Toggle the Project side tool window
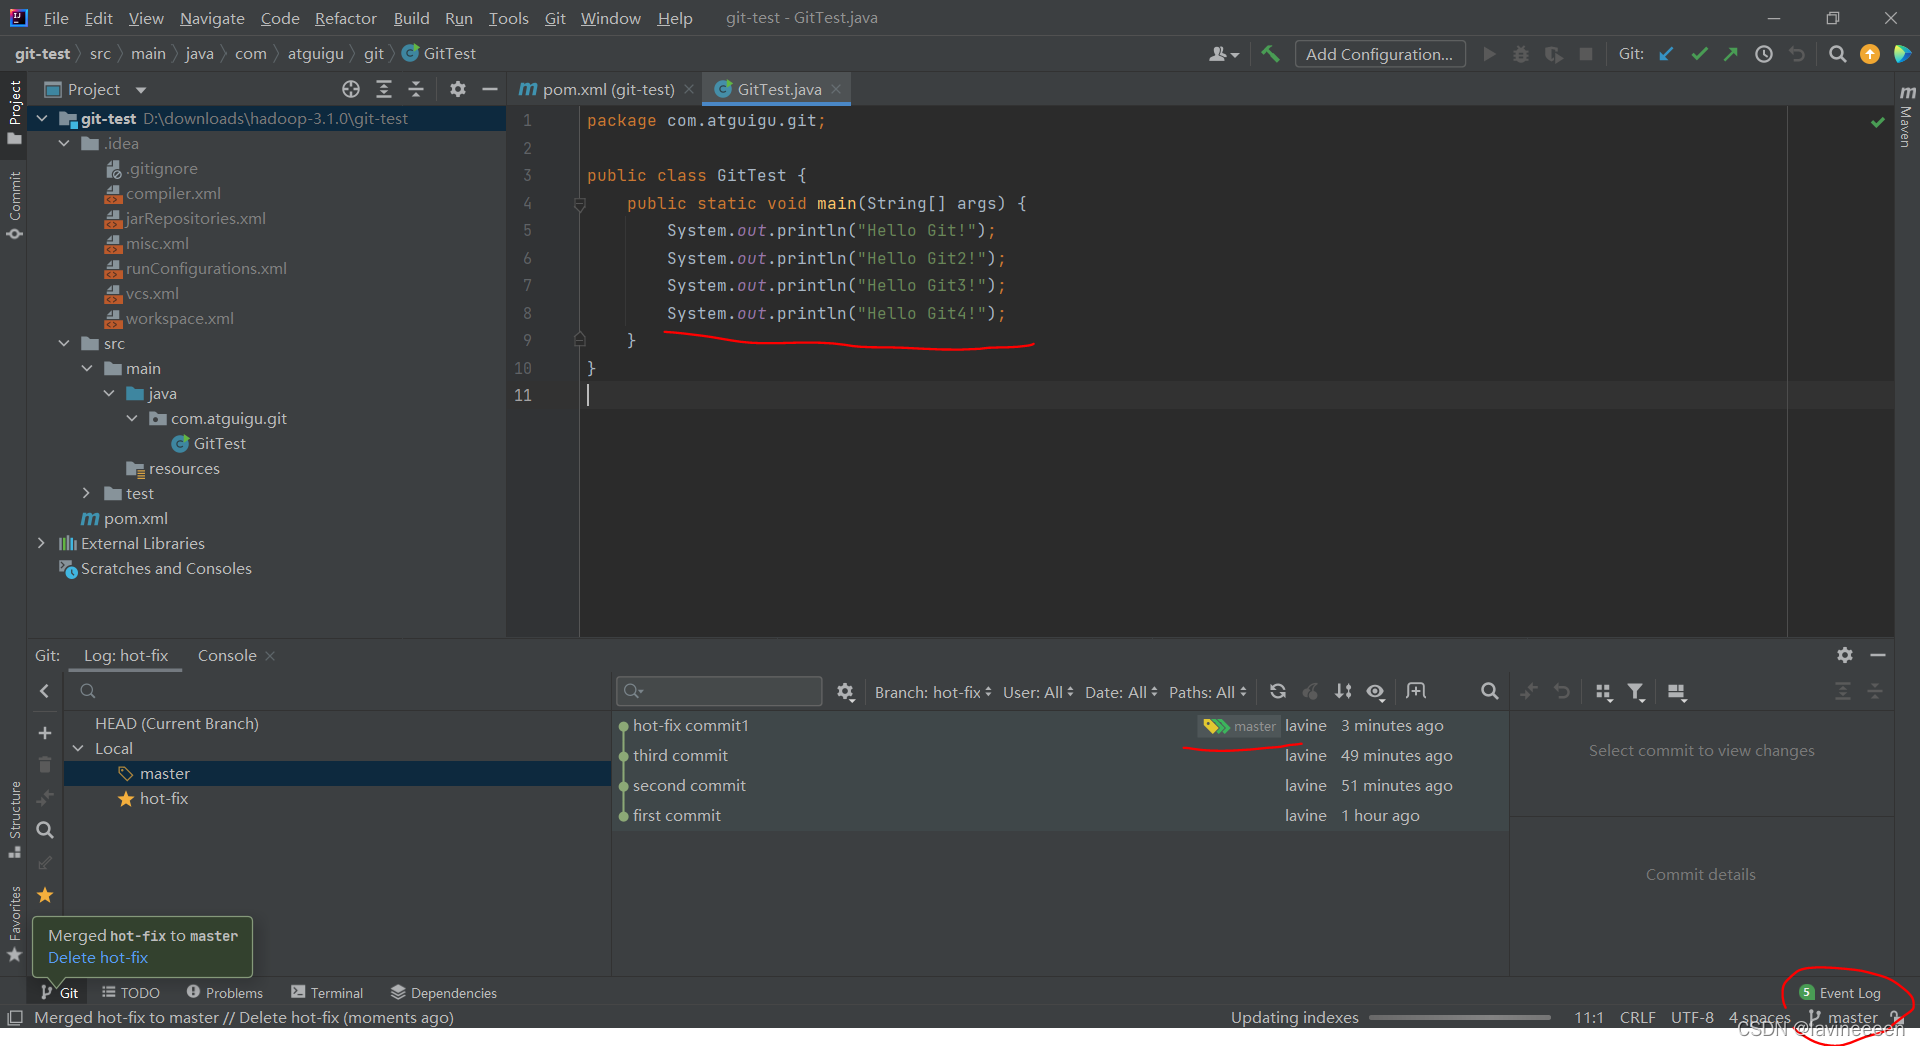Viewport: 1920px width, 1046px height. pos(15,112)
